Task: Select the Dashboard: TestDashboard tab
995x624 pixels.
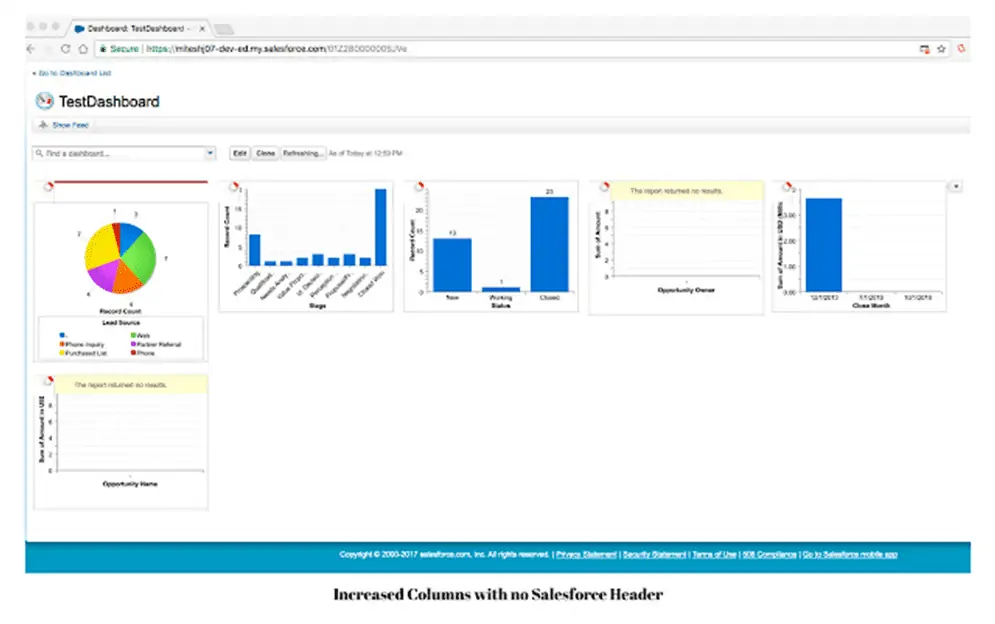Action: [138, 29]
